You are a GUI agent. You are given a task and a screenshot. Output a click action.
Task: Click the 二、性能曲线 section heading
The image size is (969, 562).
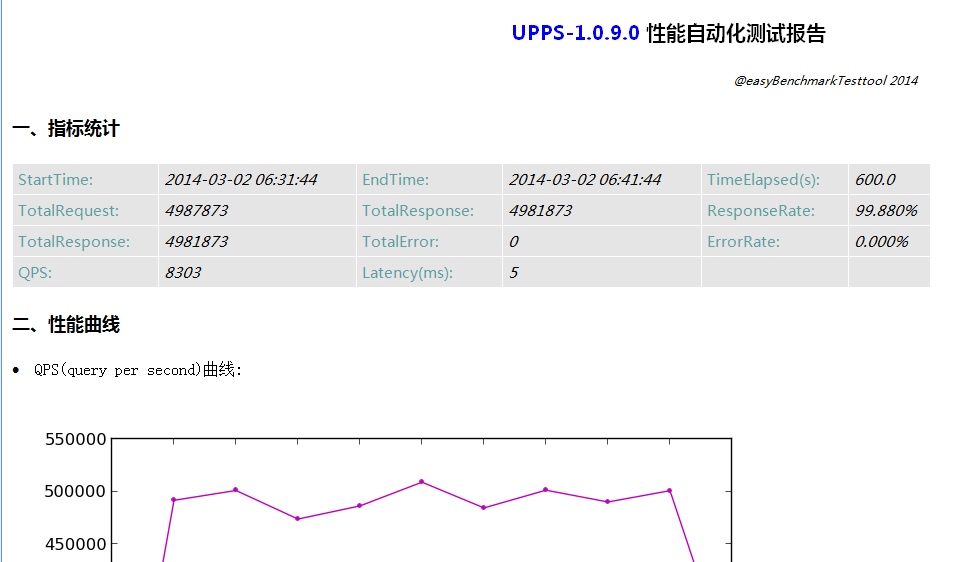(66, 325)
